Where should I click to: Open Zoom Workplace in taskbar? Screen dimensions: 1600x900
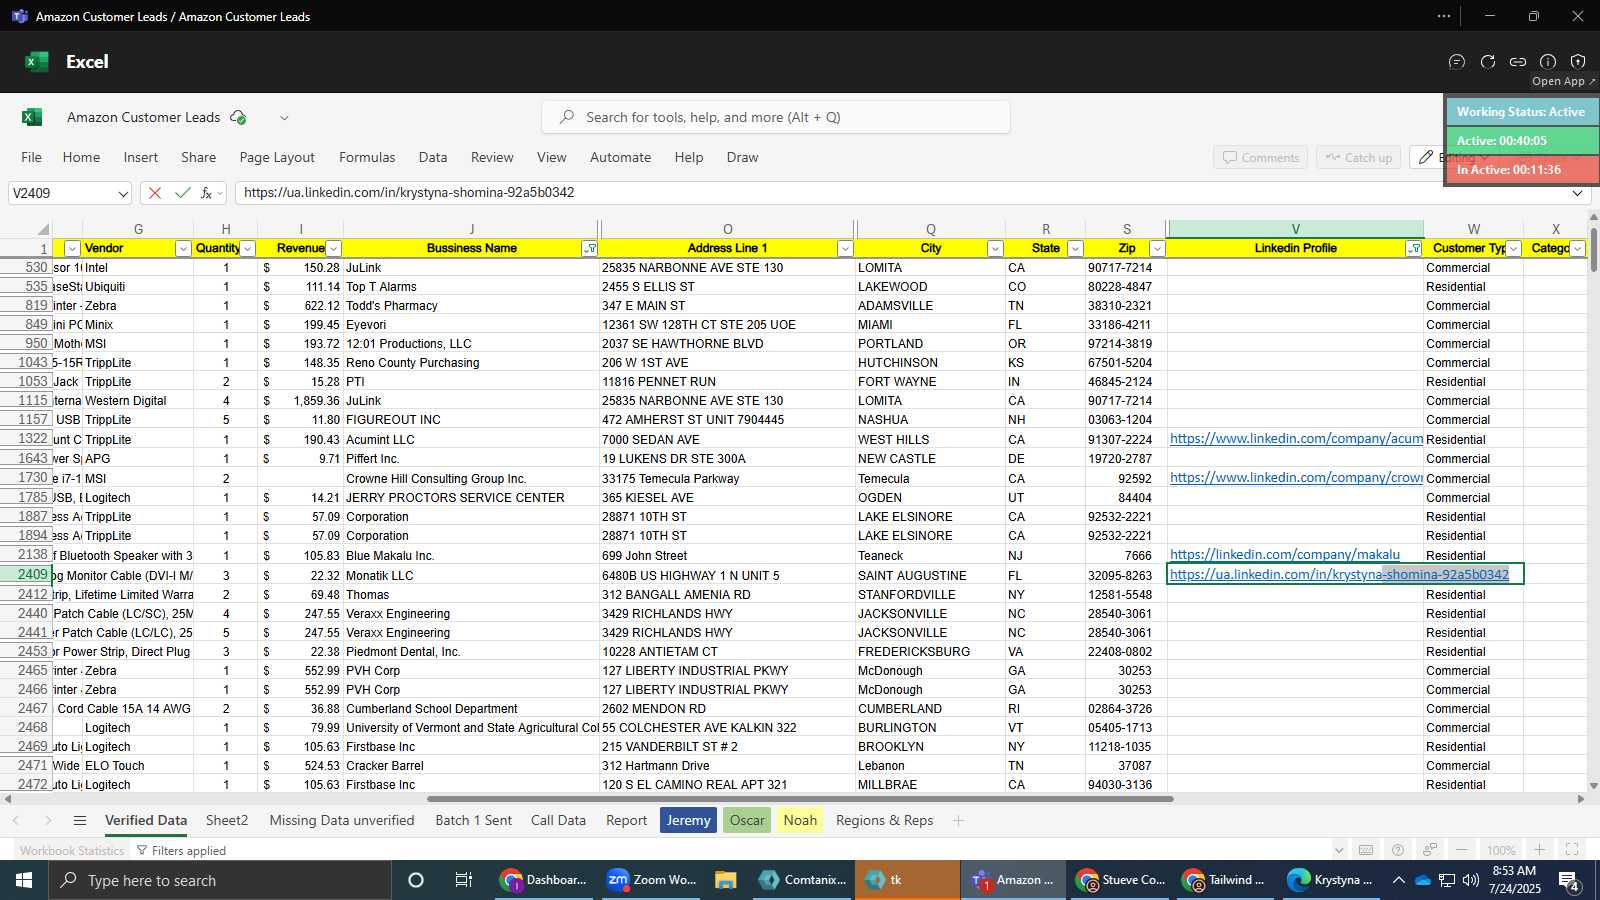(x=651, y=880)
